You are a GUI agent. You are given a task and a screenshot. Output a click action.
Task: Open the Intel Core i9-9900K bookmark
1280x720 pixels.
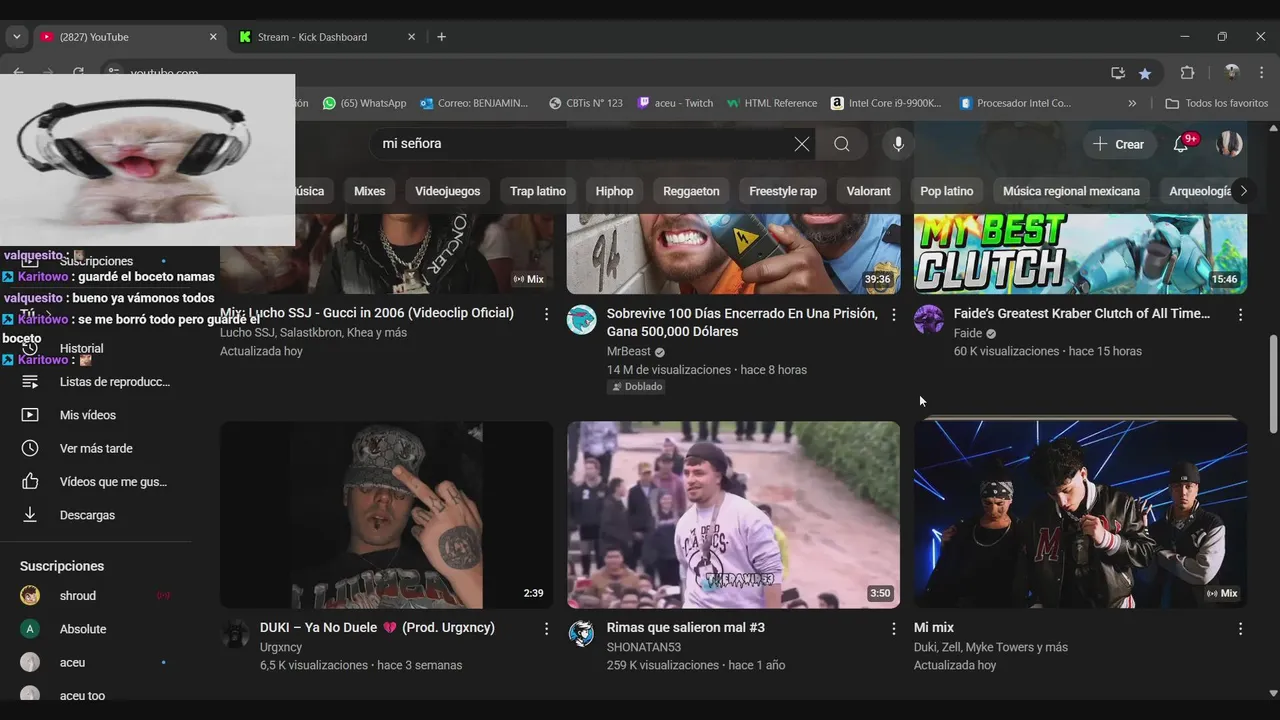[886, 103]
